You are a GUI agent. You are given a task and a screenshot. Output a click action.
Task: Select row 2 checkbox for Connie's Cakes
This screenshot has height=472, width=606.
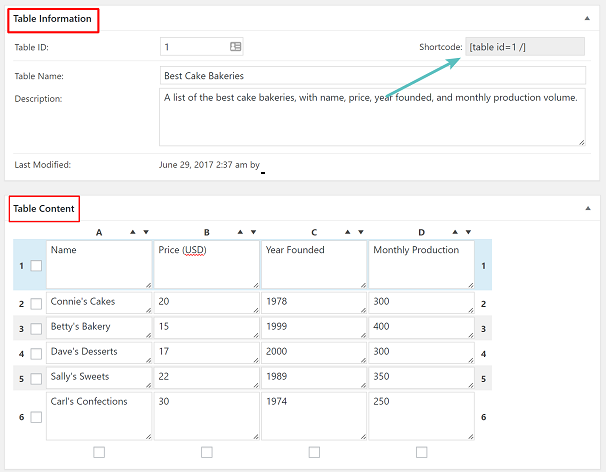(x=36, y=303)
